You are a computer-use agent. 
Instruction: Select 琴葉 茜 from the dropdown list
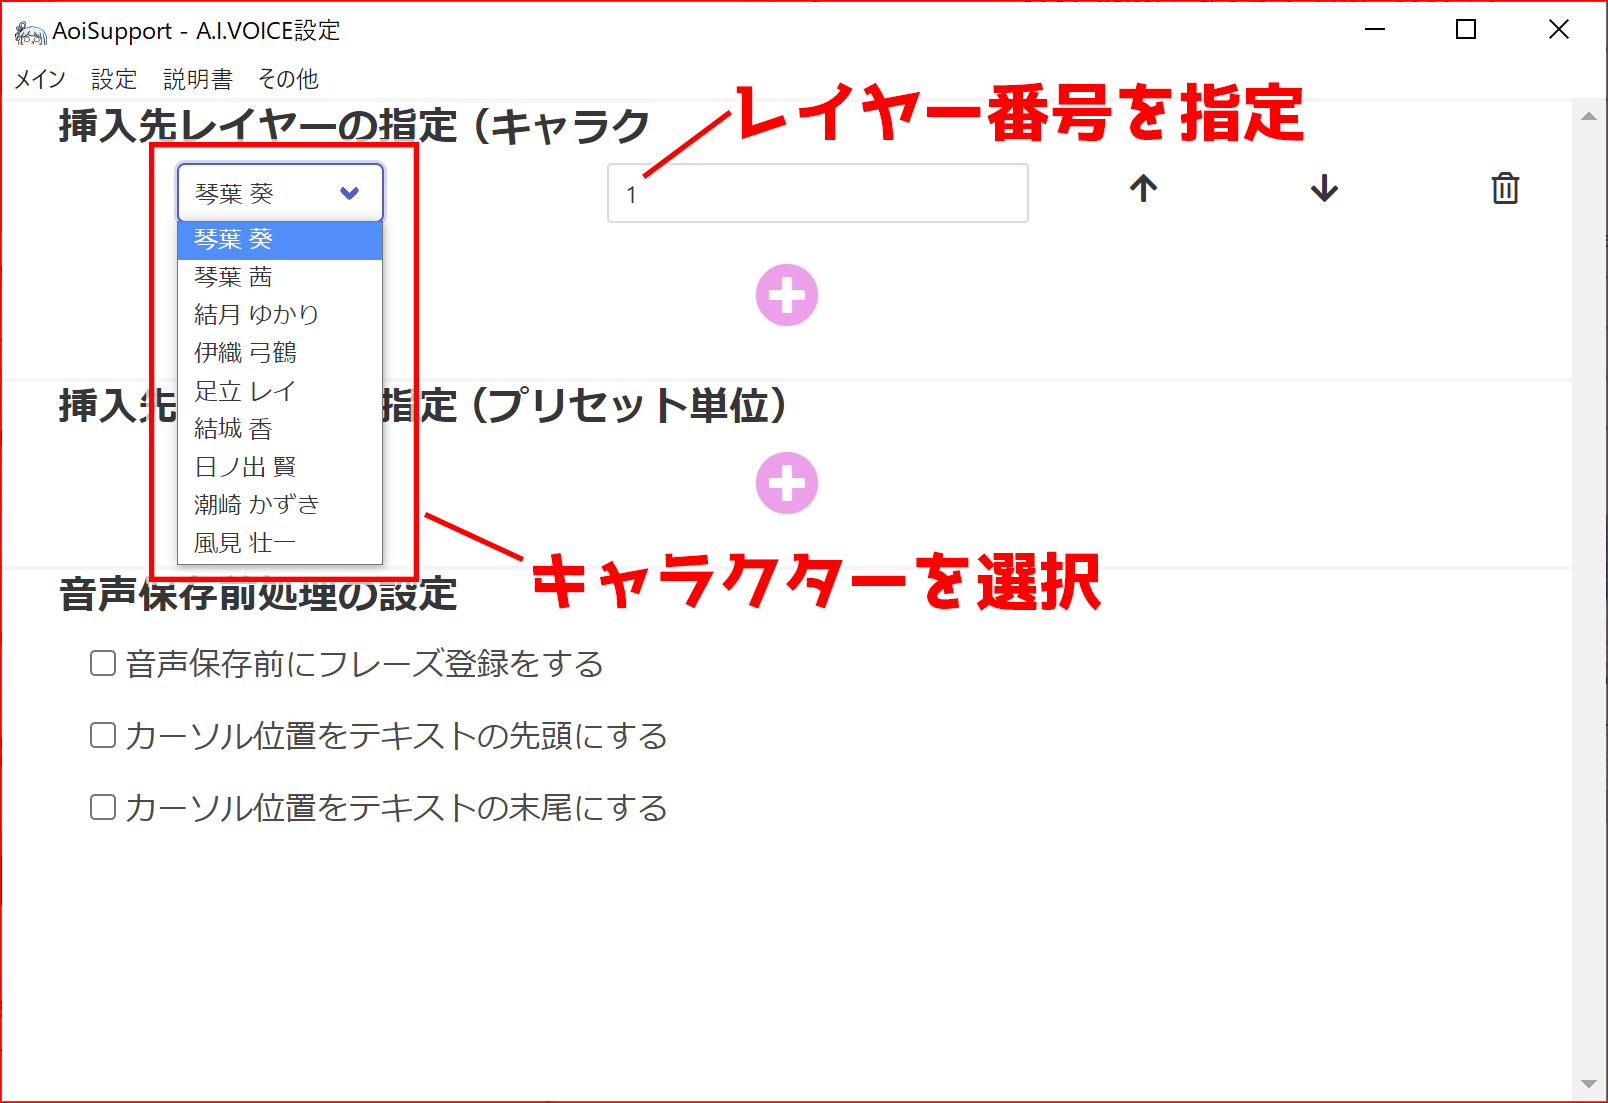click(x=280, y=277)
